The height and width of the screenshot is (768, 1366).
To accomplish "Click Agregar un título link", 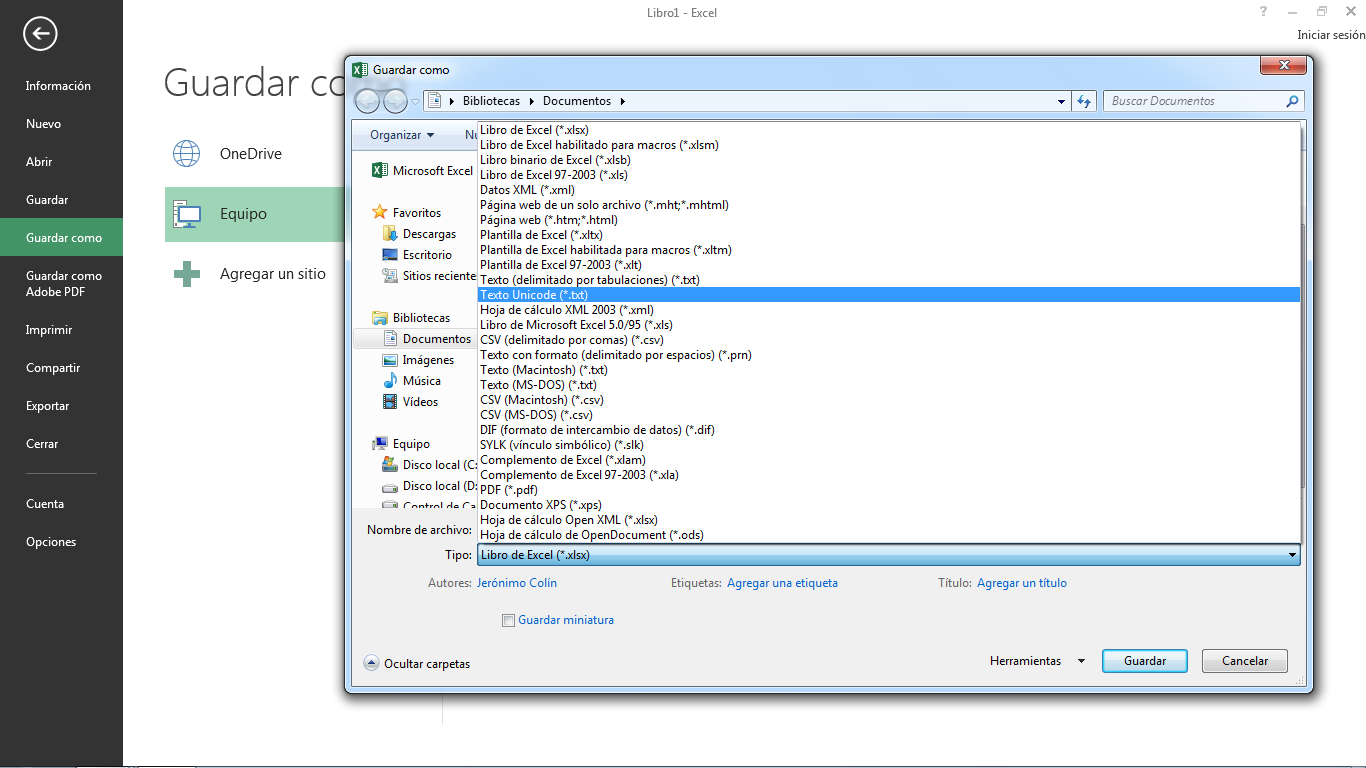I will [1022, 583].
